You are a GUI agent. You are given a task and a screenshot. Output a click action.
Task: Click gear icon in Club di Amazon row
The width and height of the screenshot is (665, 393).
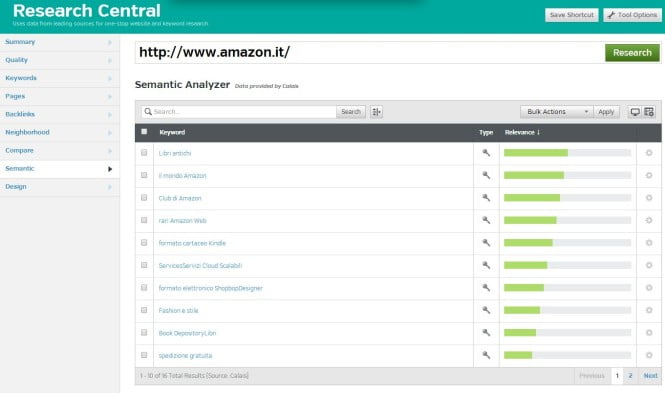649,198
